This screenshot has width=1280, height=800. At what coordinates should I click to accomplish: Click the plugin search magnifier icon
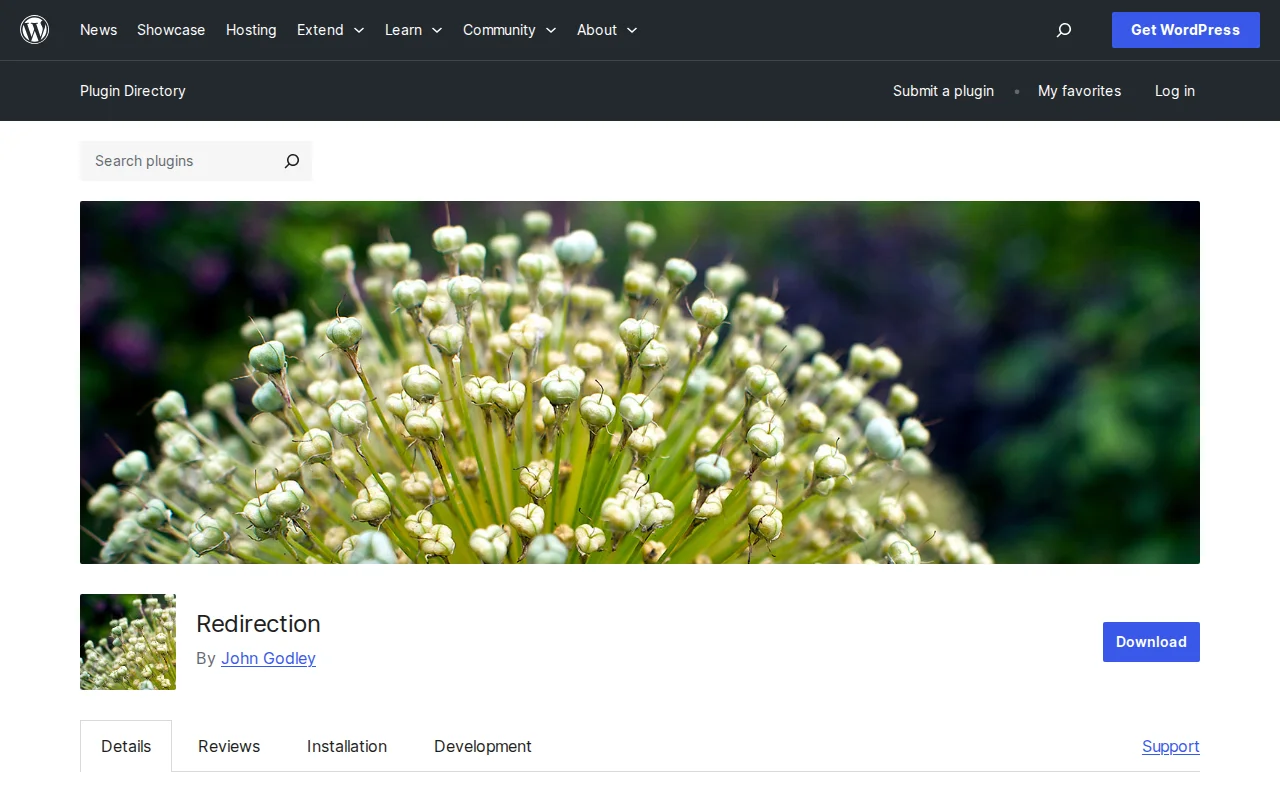pyautogui.click(x=291, y=161)
